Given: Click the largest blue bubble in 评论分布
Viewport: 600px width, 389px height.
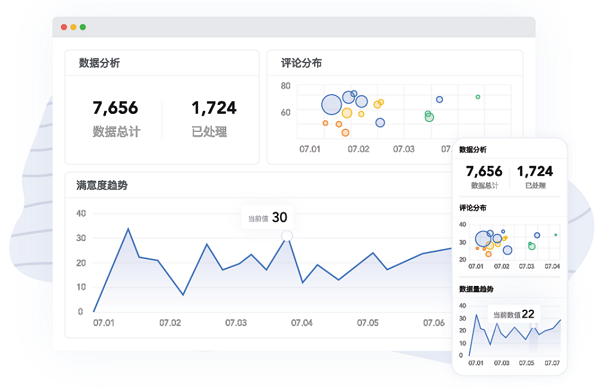Looking at the screenshot, I should click(331, 104).
